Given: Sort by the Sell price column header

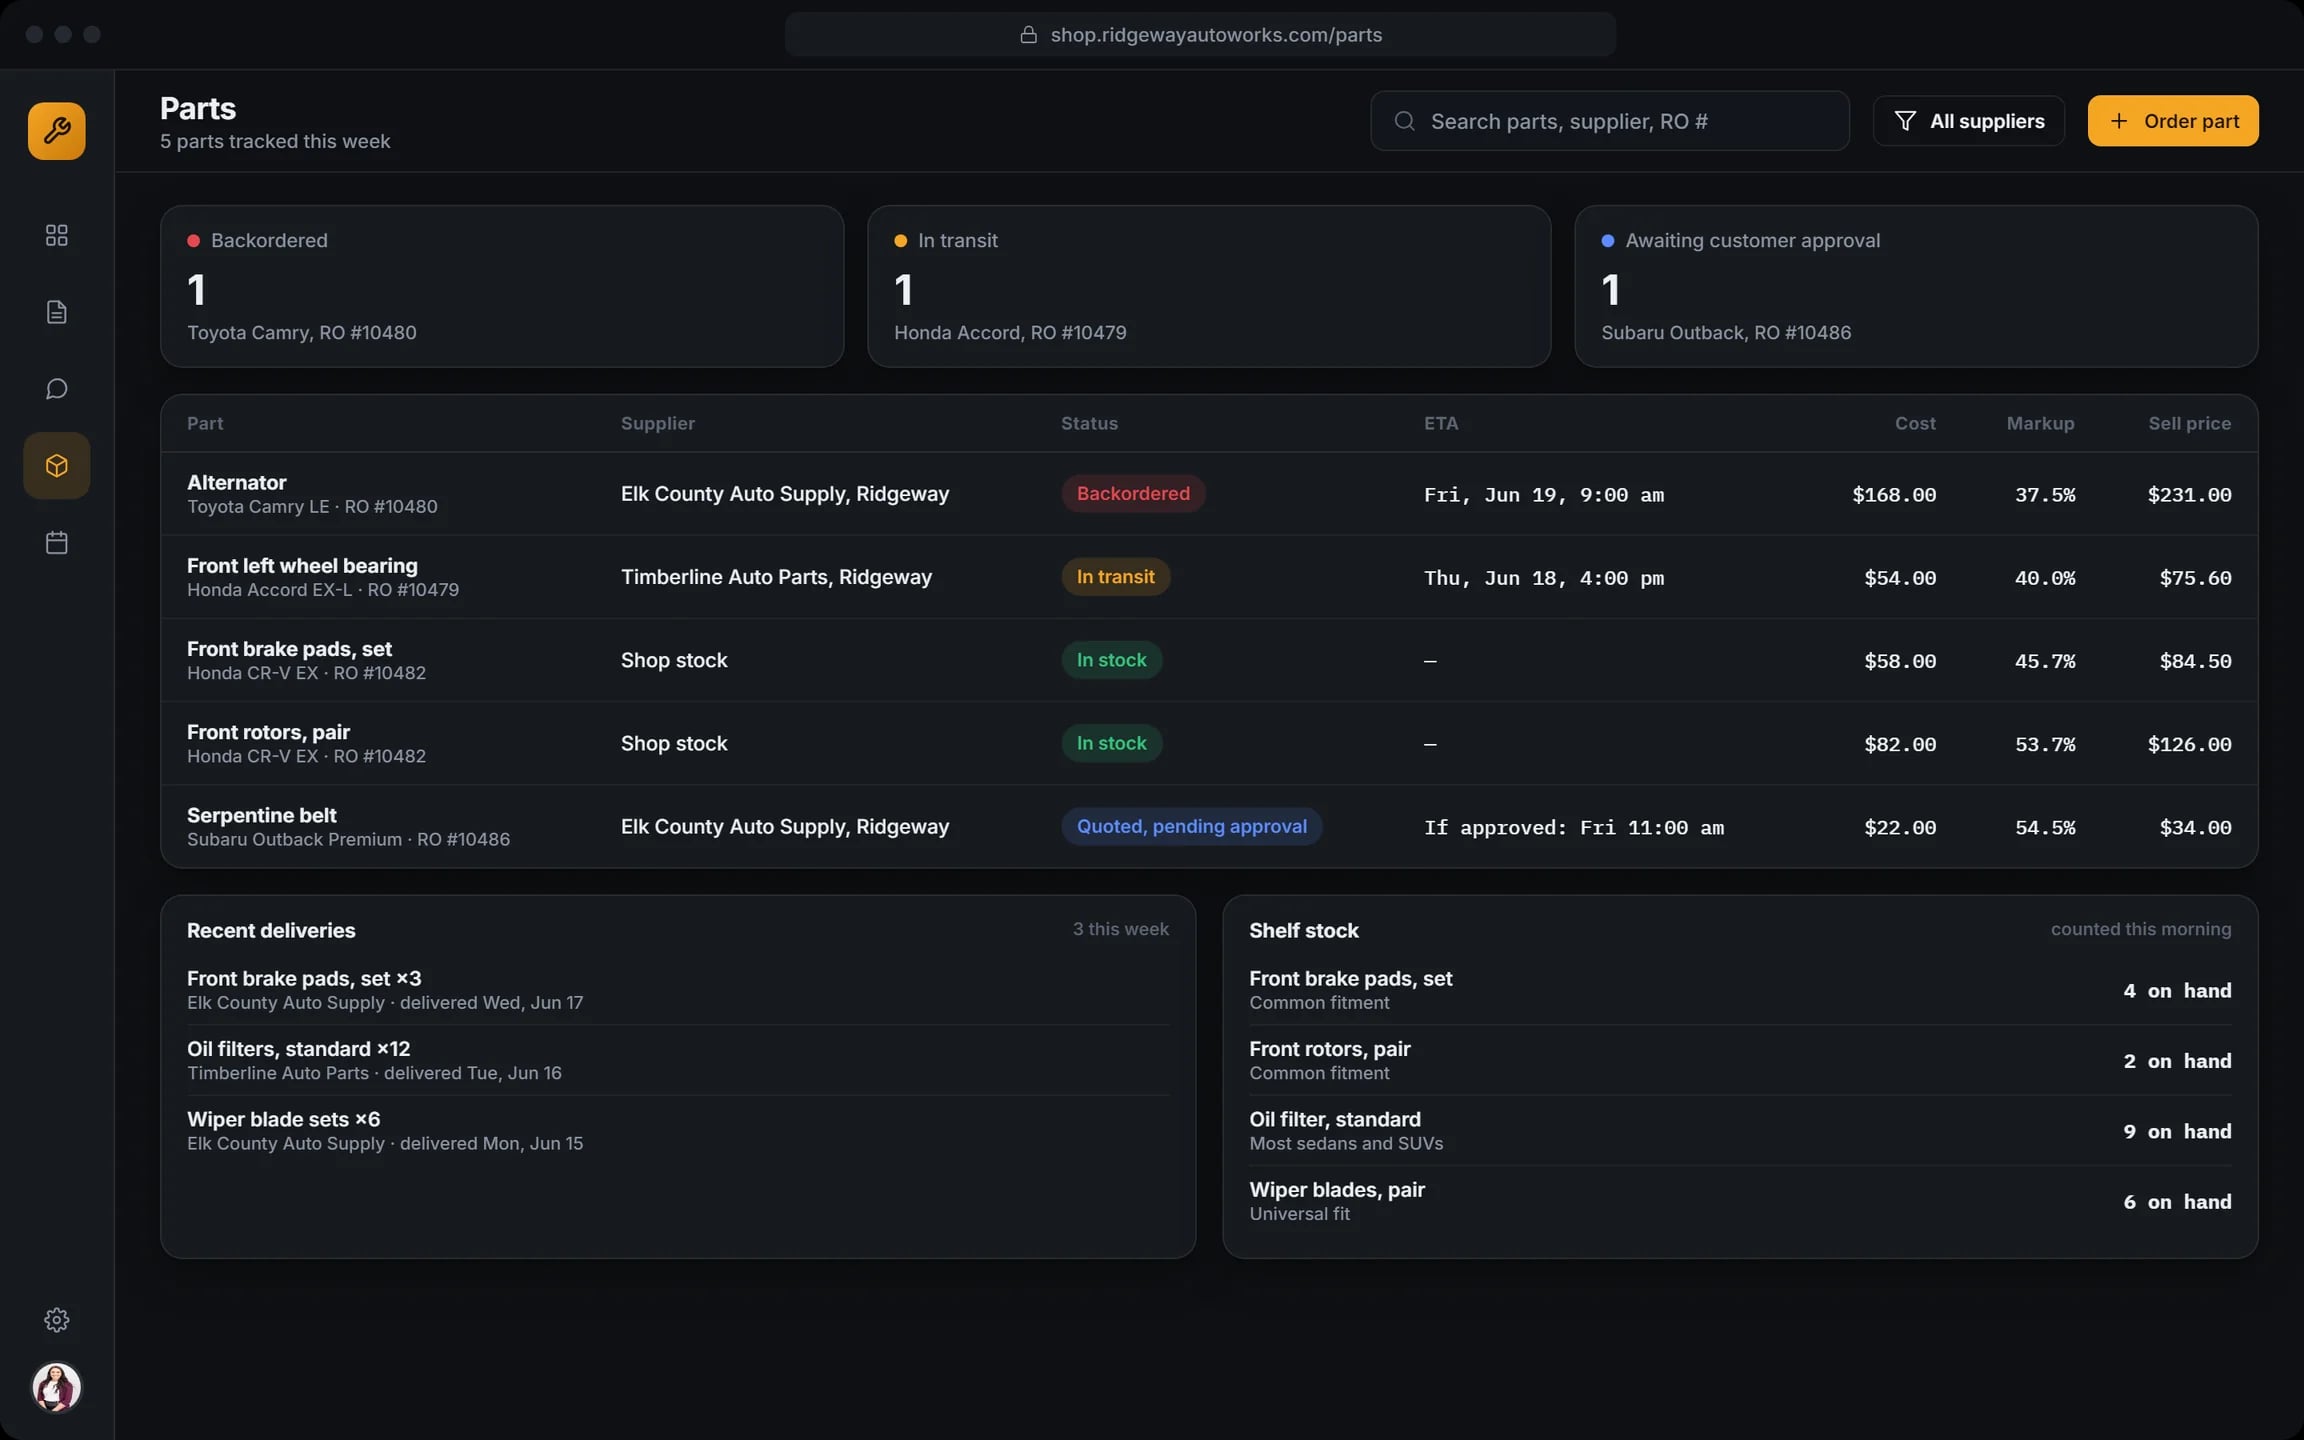Looking at the screenshot, I should coord(2190,424).
